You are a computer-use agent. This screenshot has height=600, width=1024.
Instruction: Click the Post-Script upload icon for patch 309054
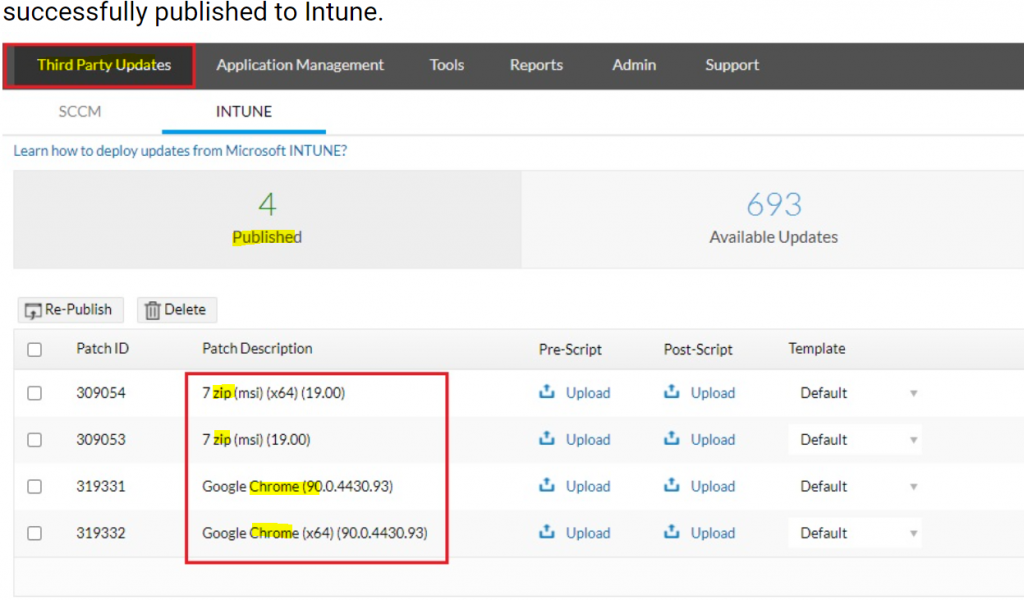(x=672, y=393)
